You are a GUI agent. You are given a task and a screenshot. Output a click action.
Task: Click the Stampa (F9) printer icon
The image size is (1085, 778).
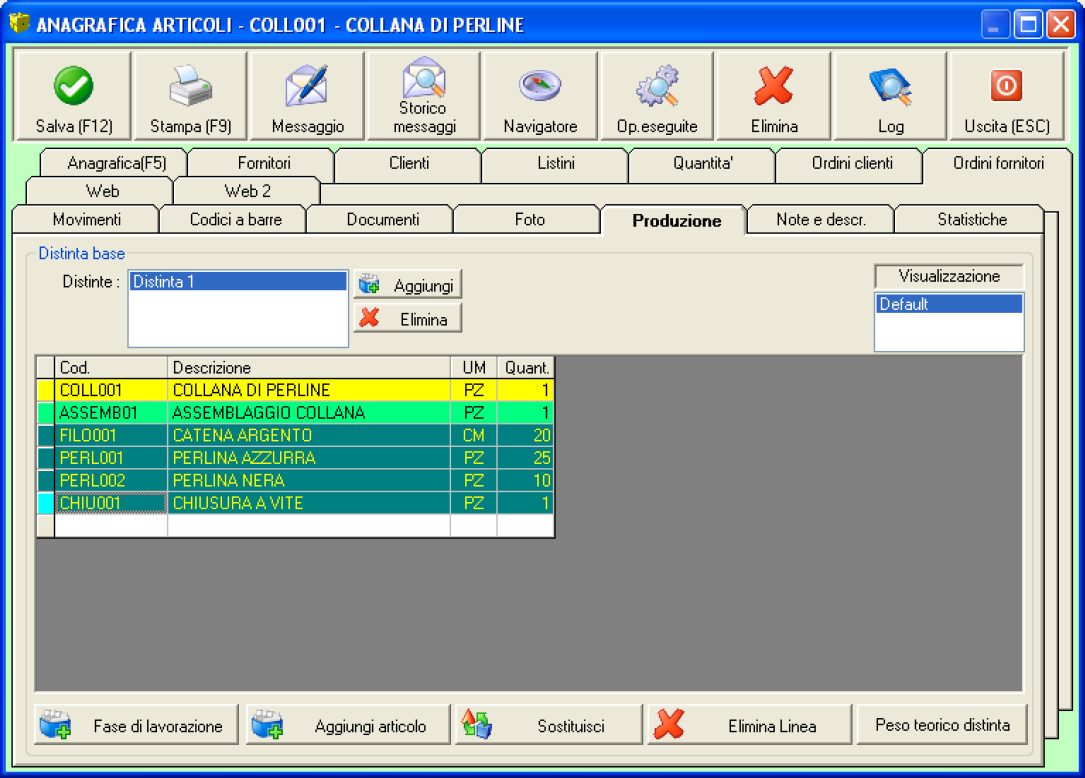click(x=190, y=86)
